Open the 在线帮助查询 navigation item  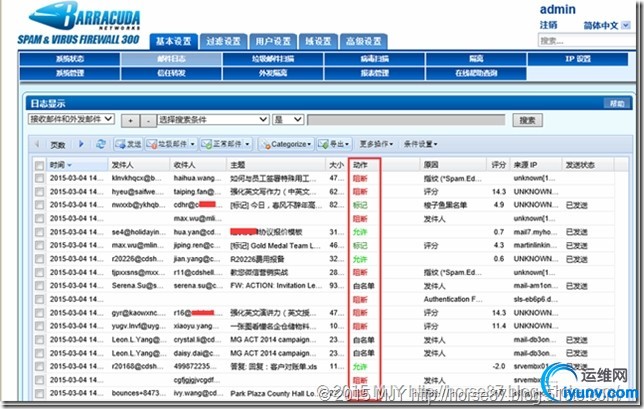[x=476, y=74]
